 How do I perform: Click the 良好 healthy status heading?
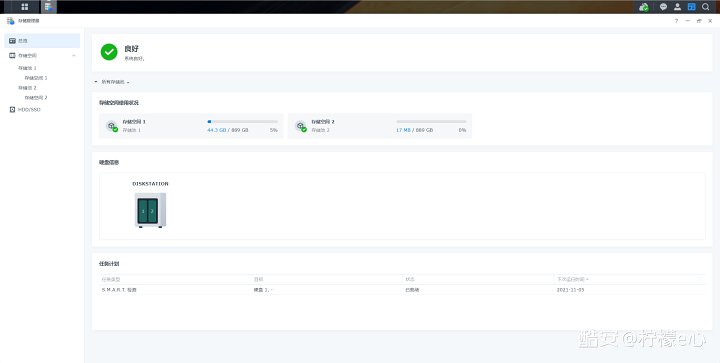[x=131, y=48]
